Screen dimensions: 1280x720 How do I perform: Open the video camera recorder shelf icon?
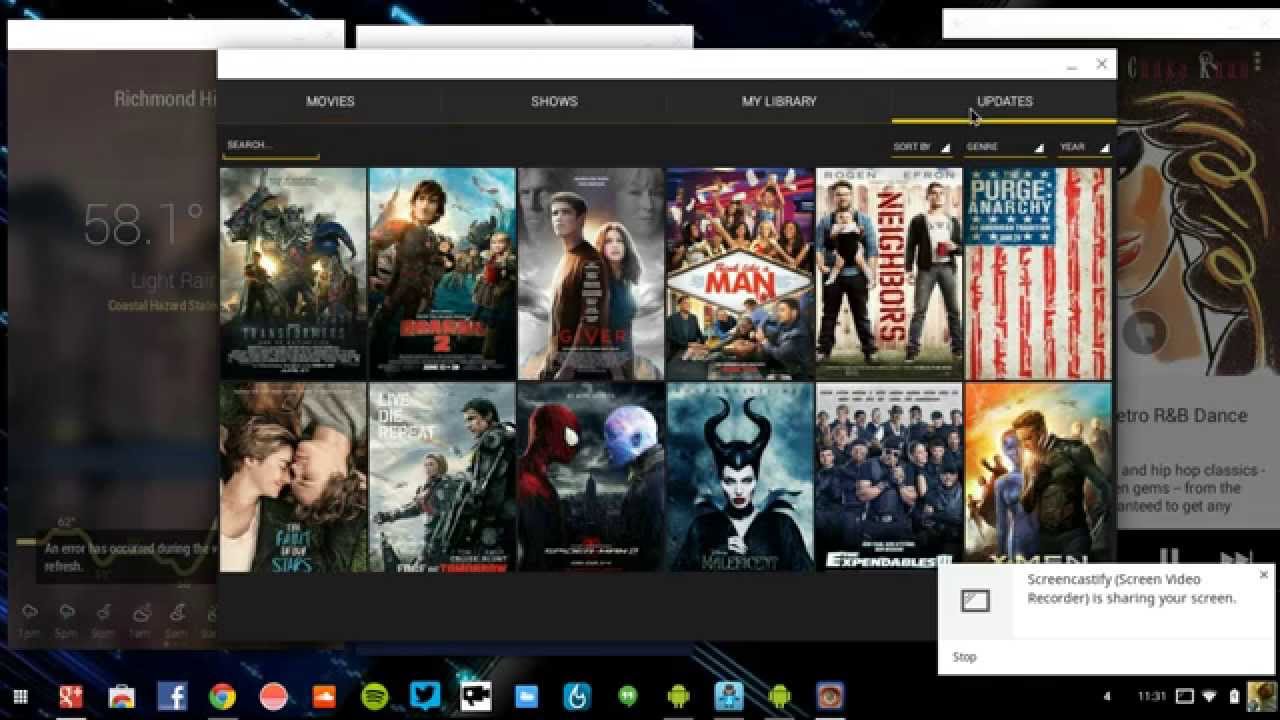pyautogui.click(x=475, y=696)
